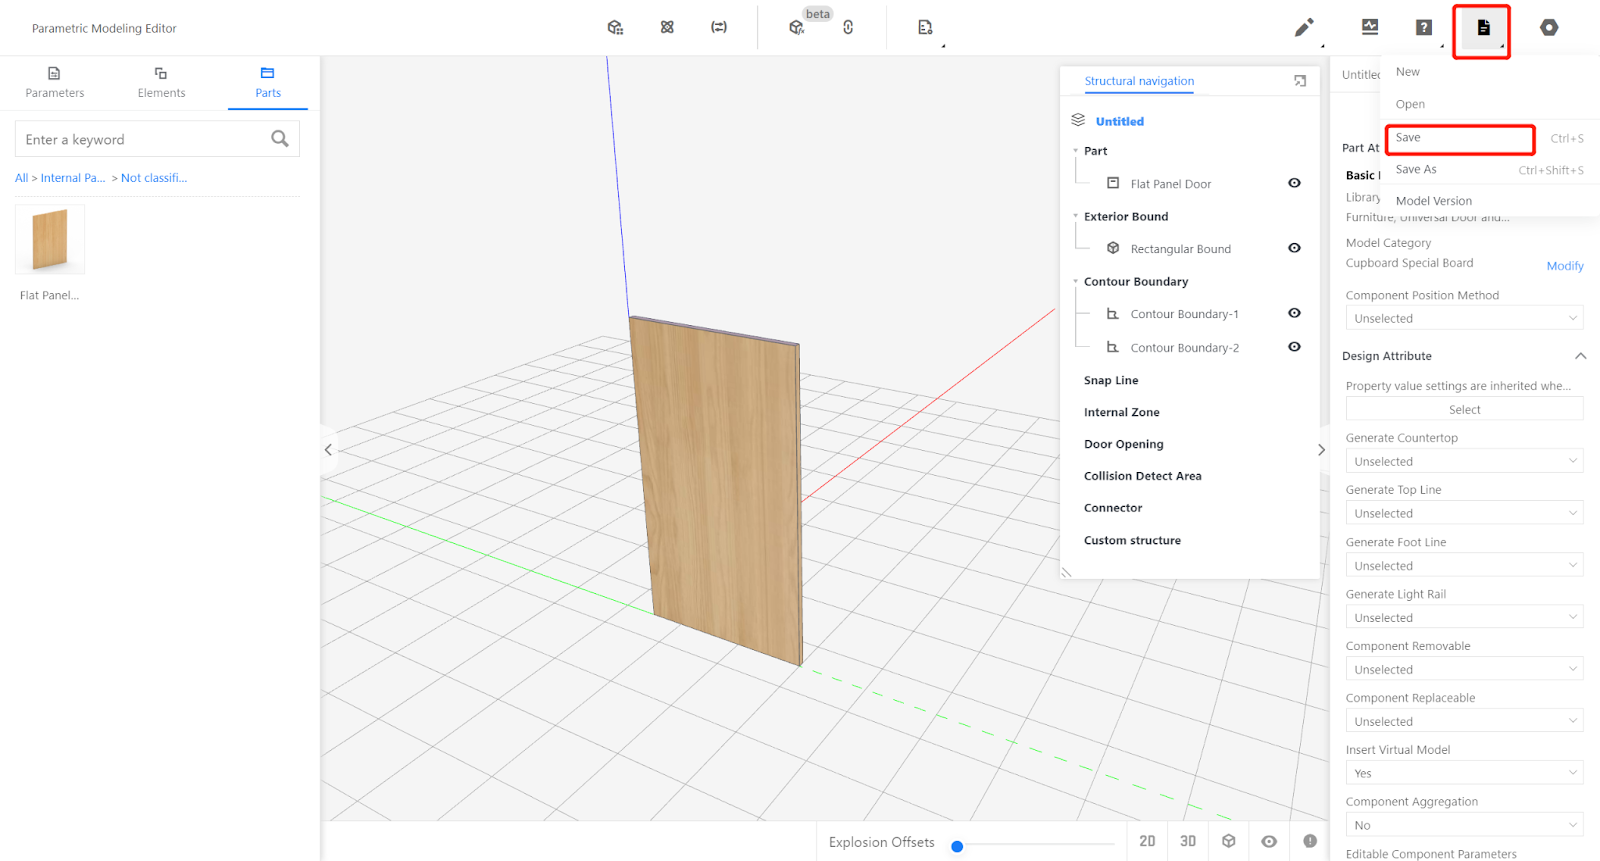
Task: Pop out the Structural navigation panel
Action: (x=1300, y=81)
